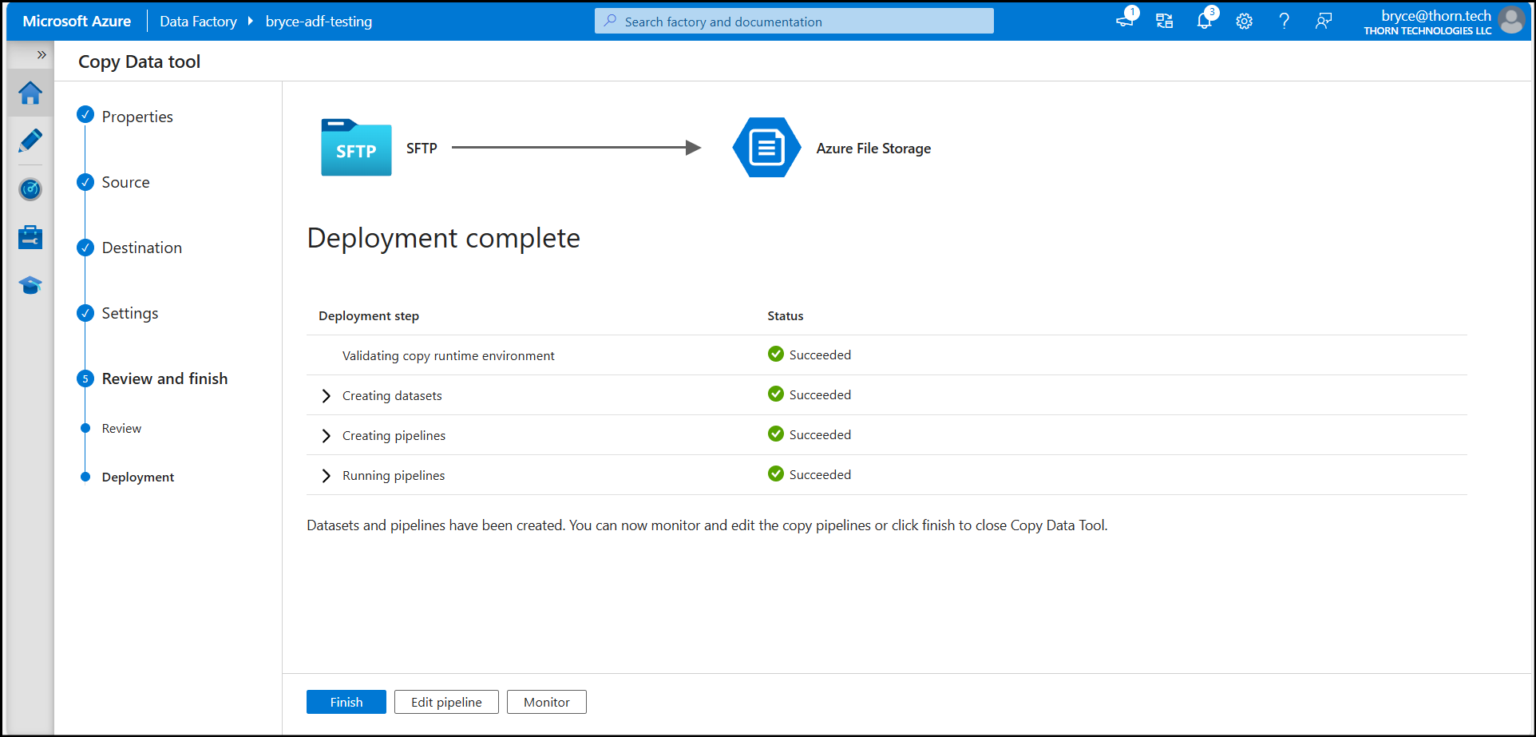Open the announcements megaphone icon
This screenshot has width=1536, height=737.
coord(1124,21)
